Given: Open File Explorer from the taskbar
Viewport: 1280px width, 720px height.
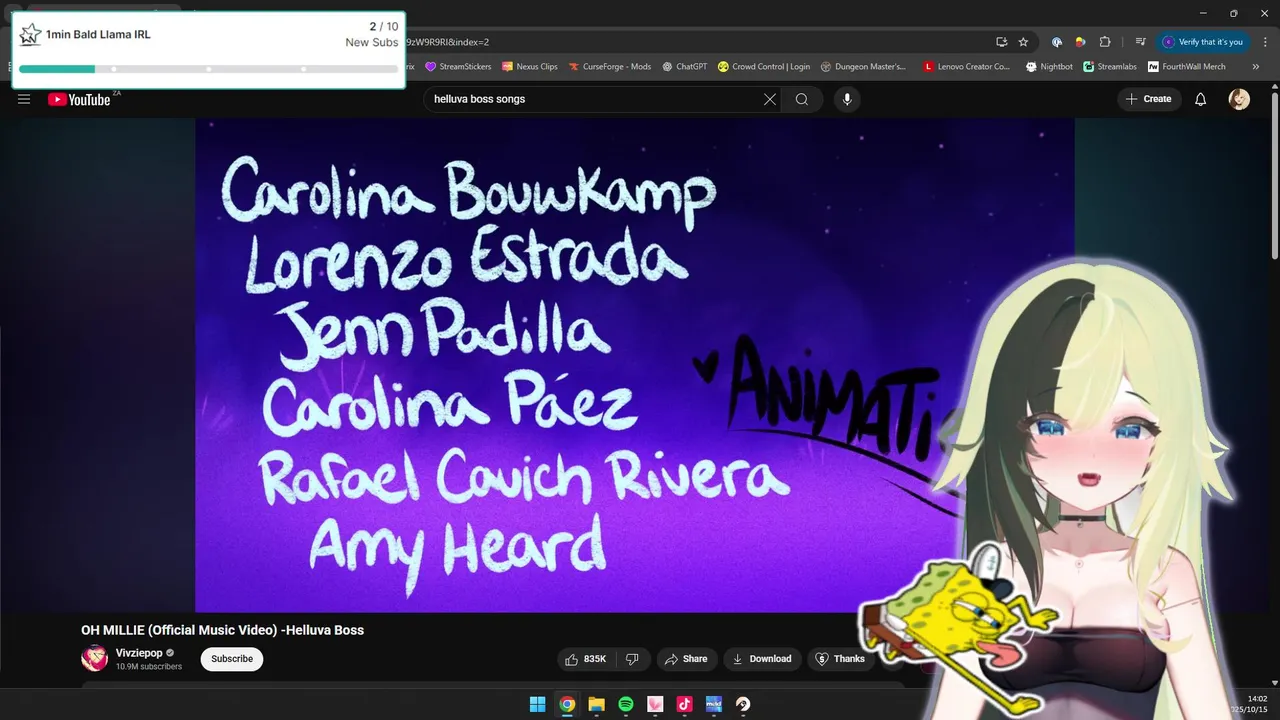Looking at the screenshot, I should [596, 704].
